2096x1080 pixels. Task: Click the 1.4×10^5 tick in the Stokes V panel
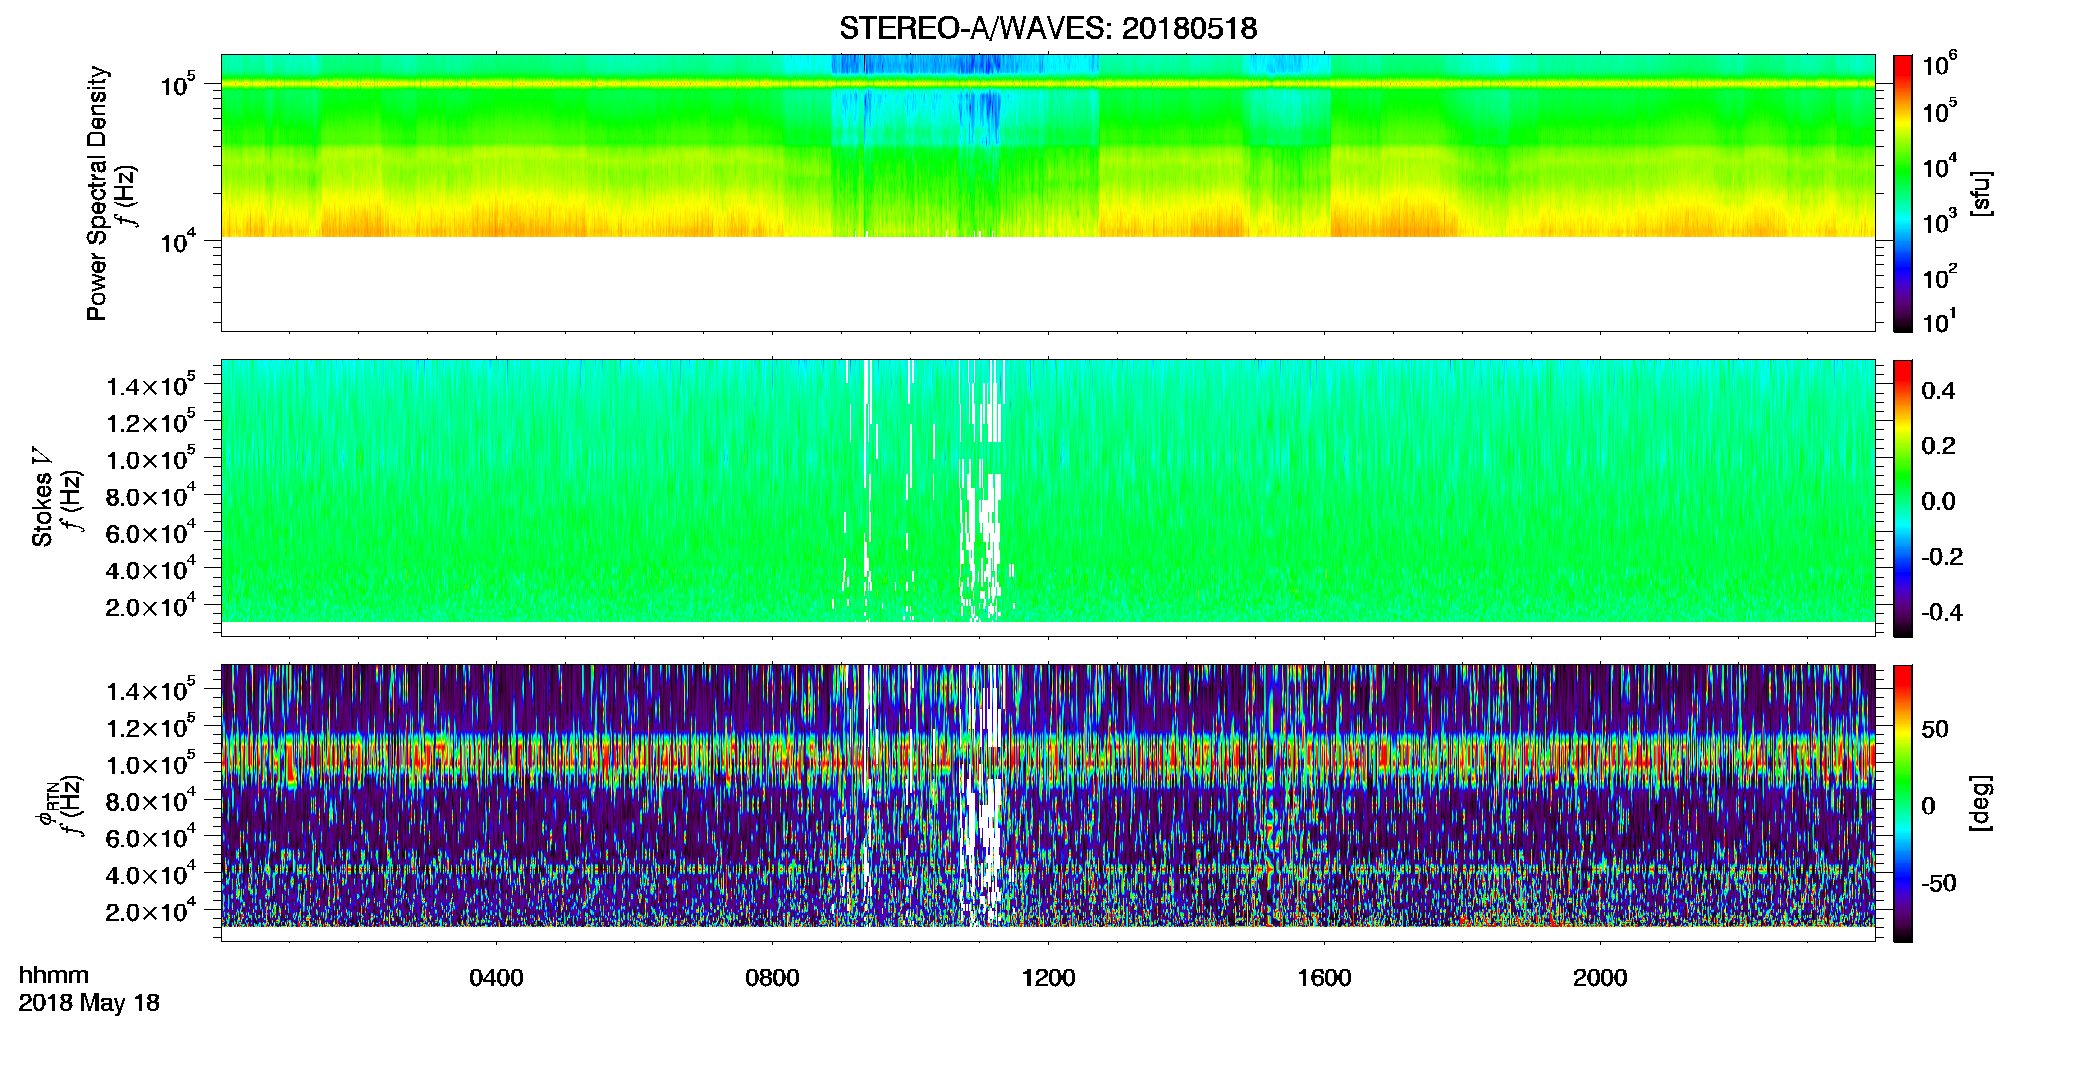tap(151, 386)
